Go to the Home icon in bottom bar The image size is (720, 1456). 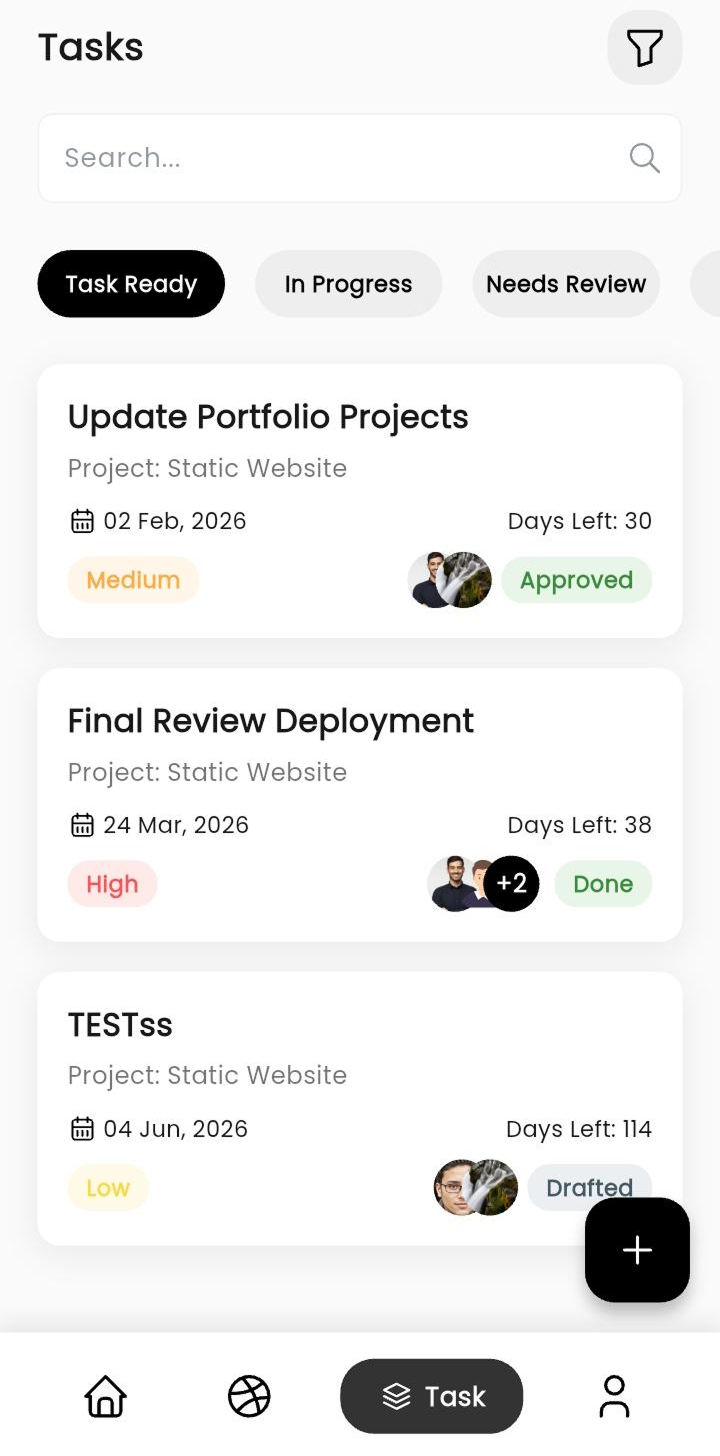pyautogui.click(x=106, y=1396)
